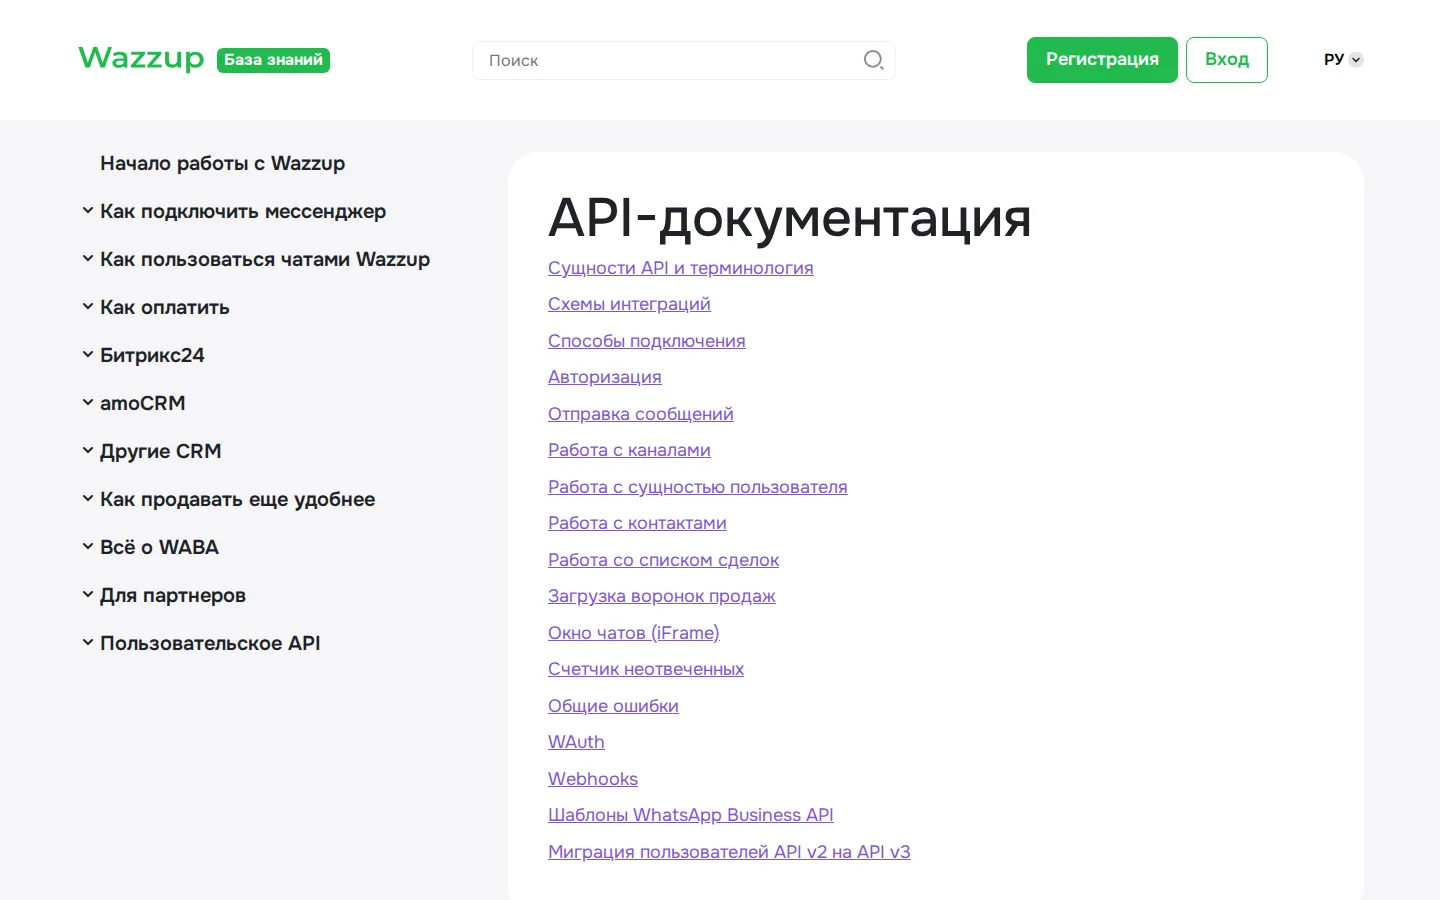This screenshot has width=1440, height=900.
Task: Open Загрузка воронок продаж link
Action: [662, 596]
